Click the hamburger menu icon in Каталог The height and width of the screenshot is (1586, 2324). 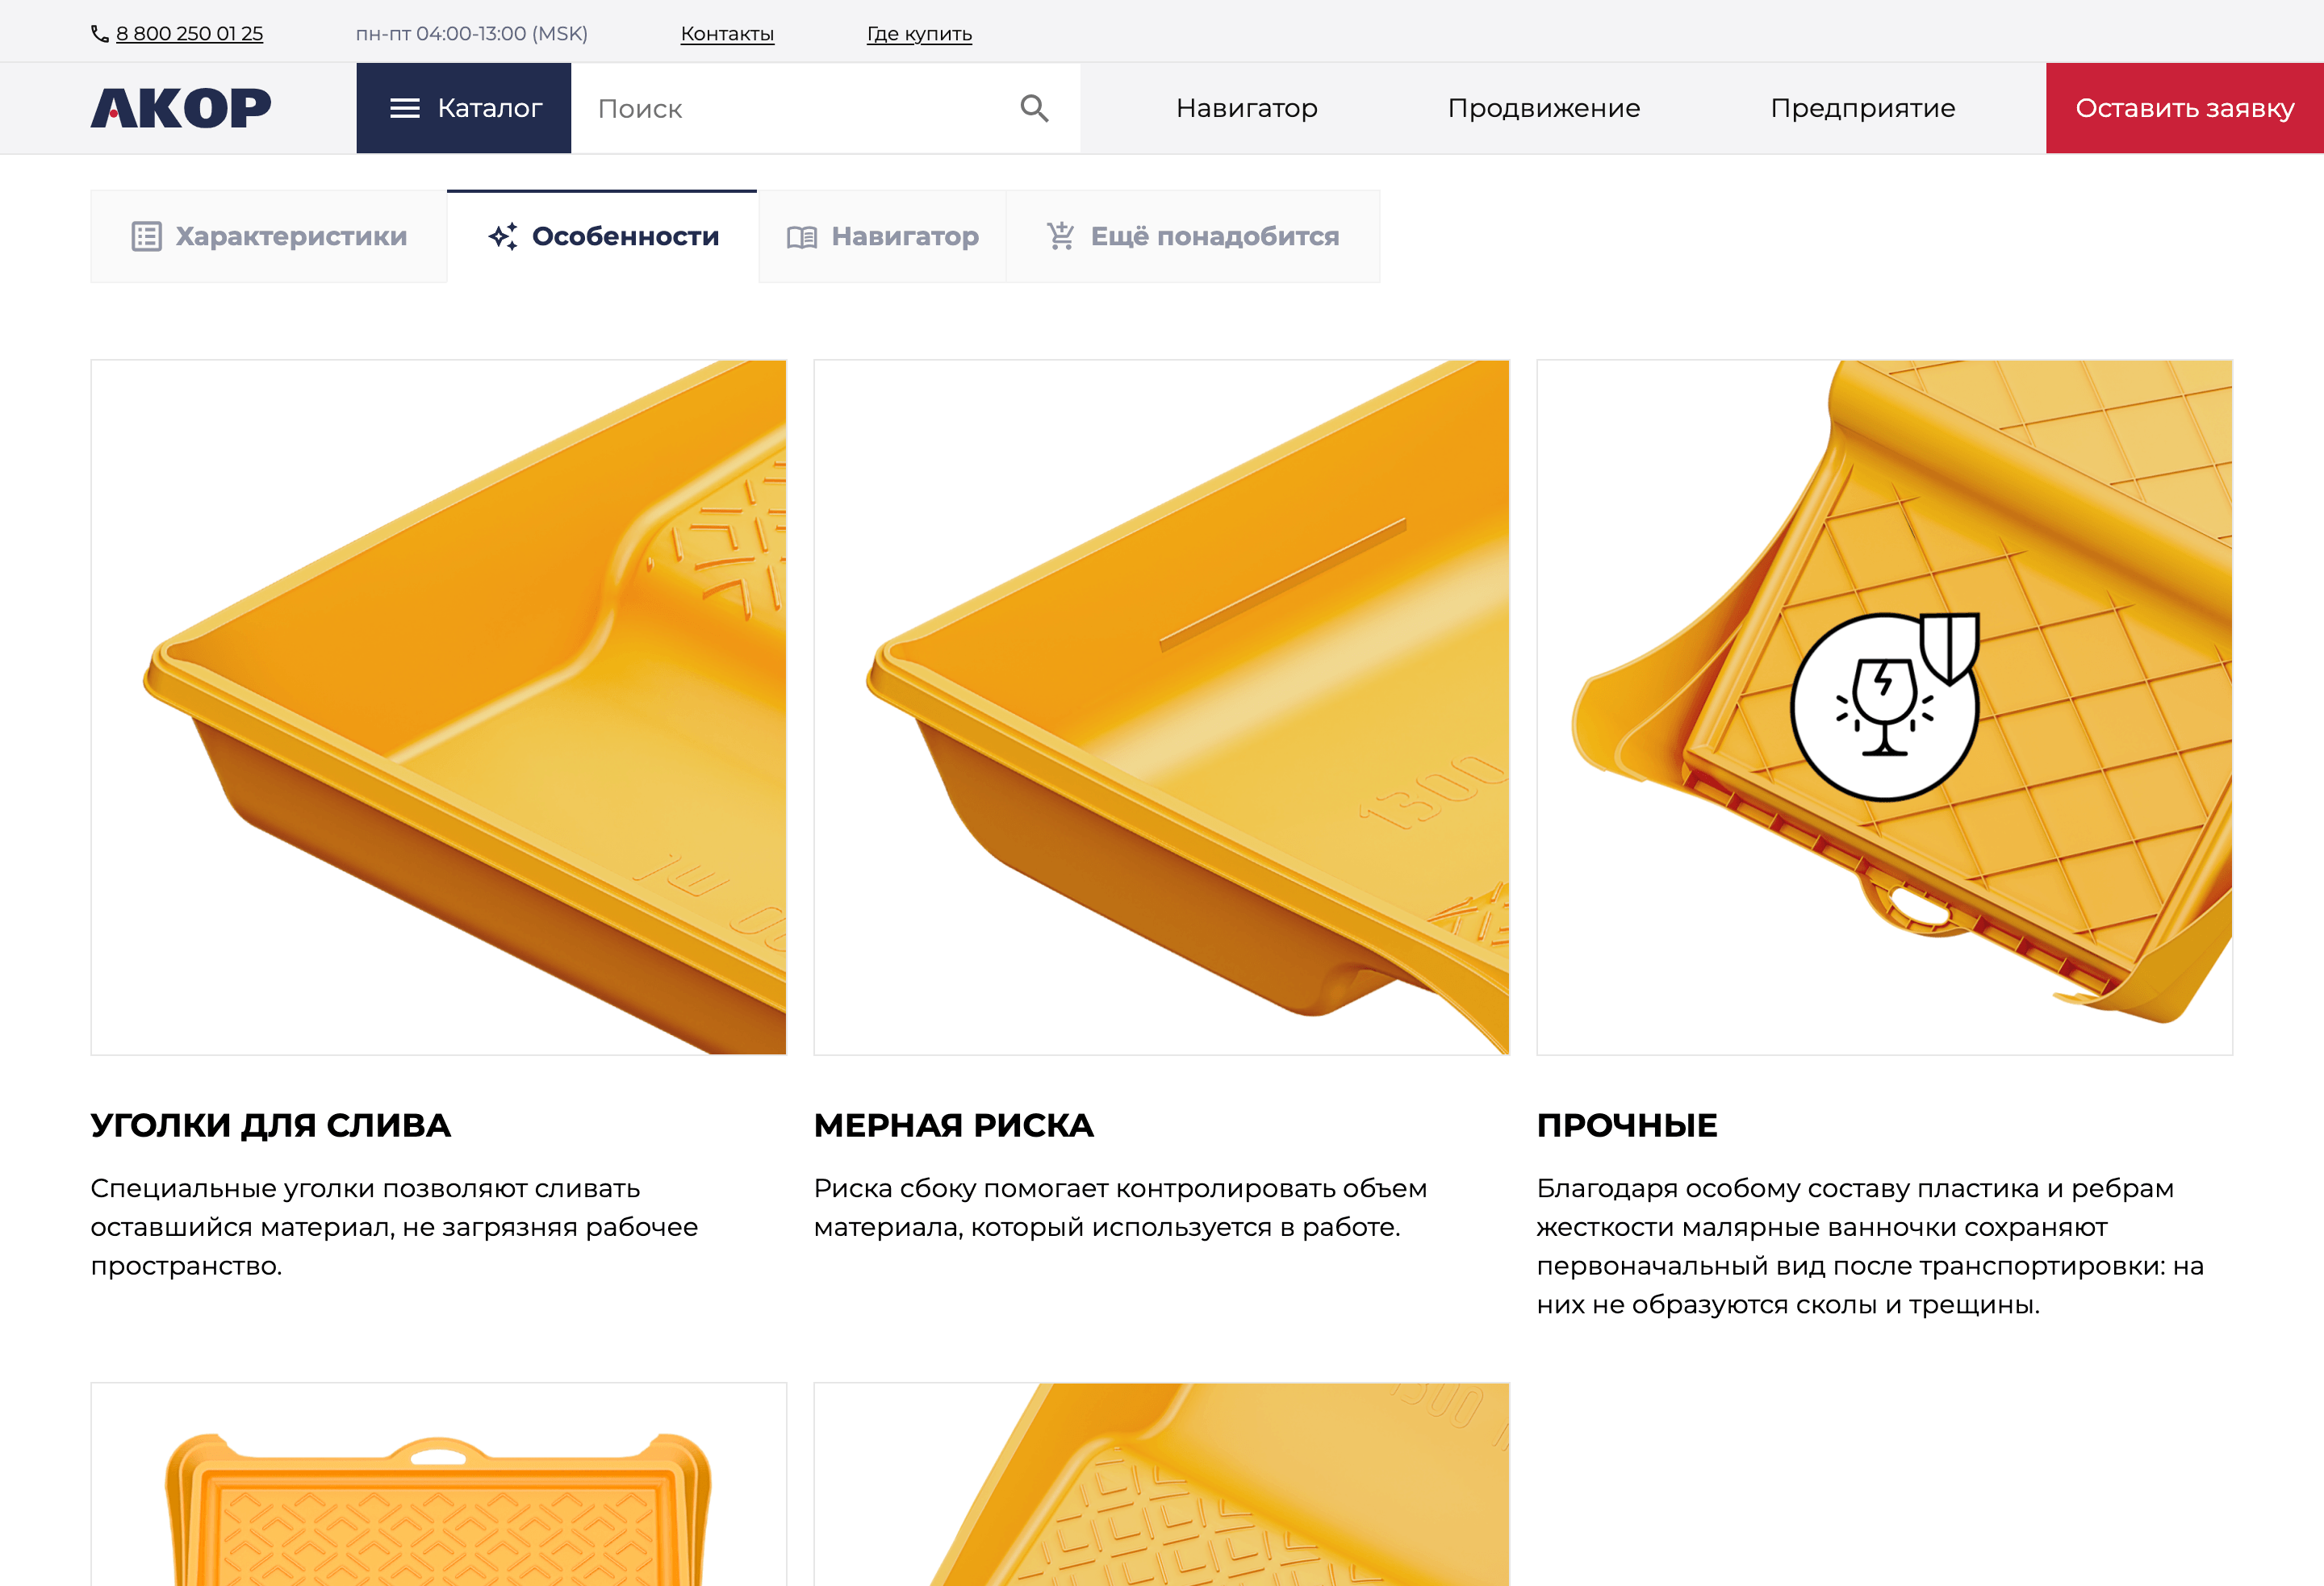[x=404, y=108]
